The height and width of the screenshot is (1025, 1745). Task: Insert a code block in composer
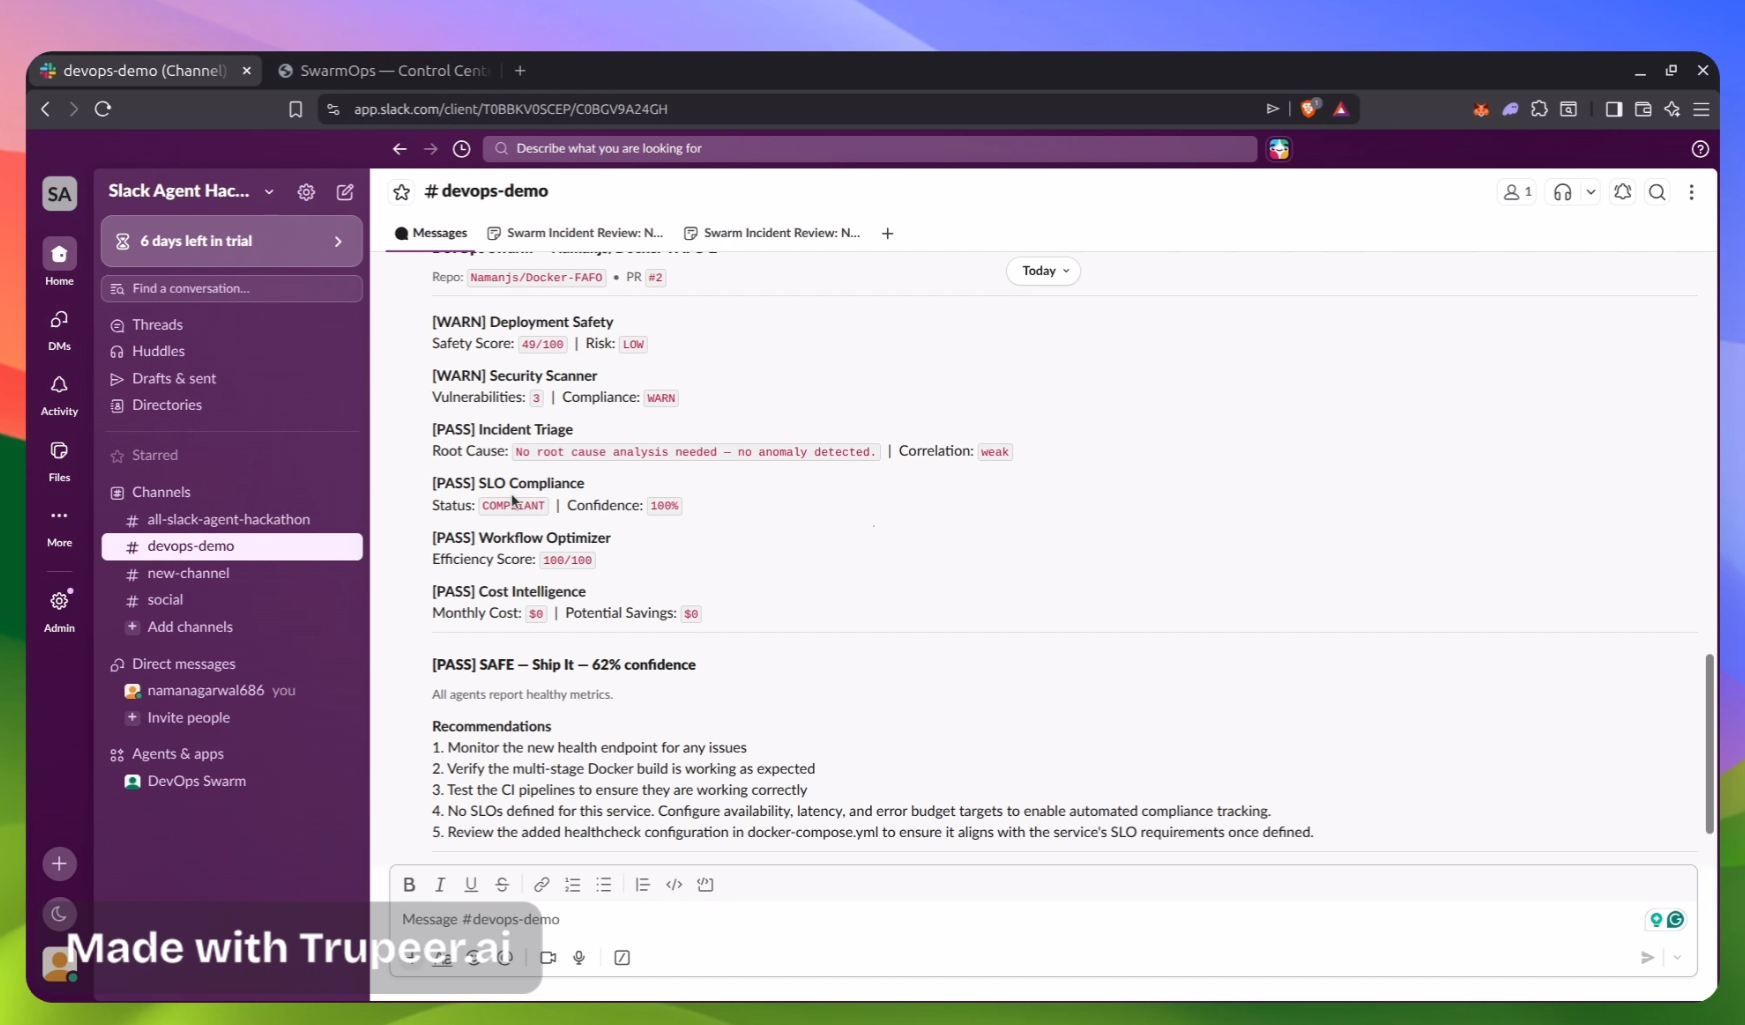pyautogui.click(x=705, y=885)
